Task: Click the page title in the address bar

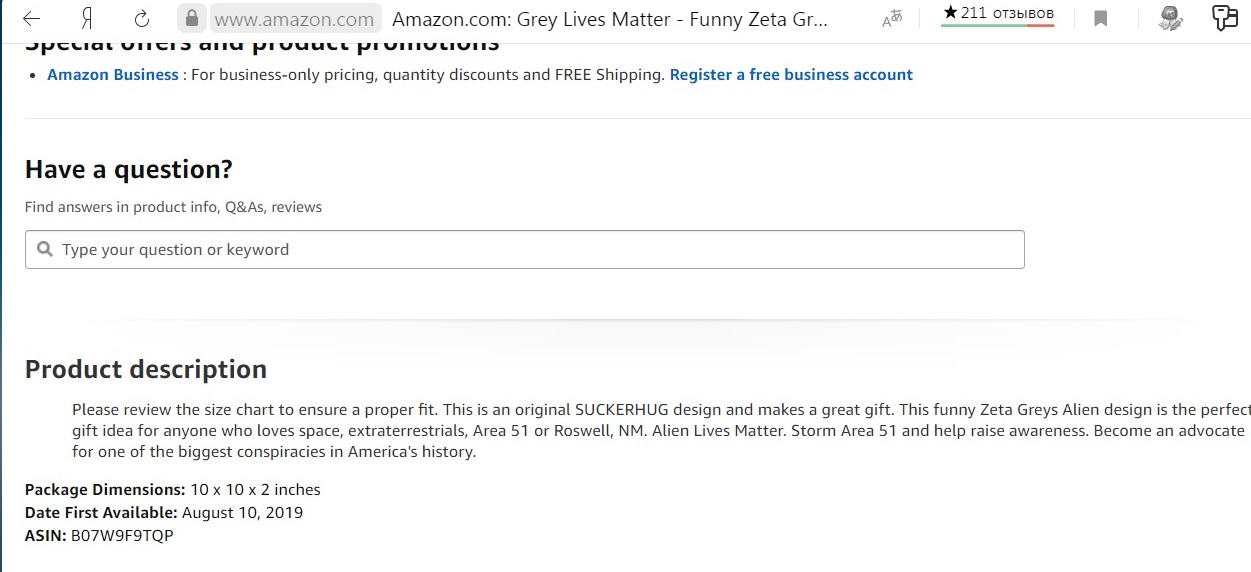Action: 610,19
